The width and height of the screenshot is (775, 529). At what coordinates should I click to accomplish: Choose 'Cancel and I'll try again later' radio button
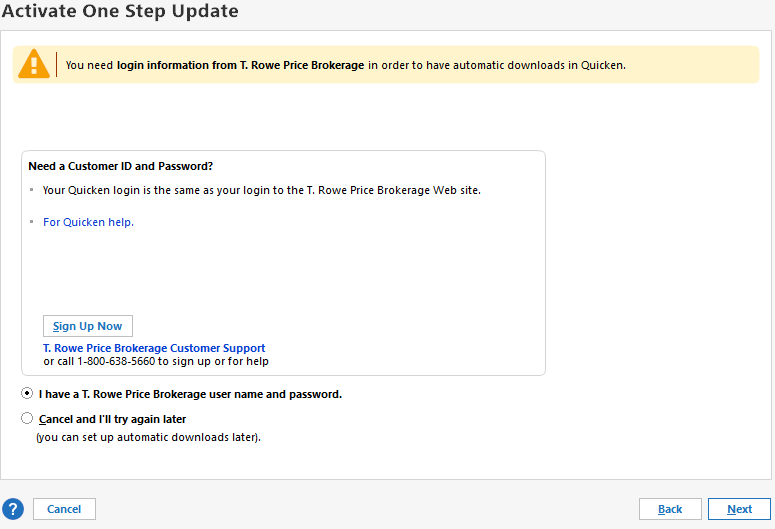27,418
